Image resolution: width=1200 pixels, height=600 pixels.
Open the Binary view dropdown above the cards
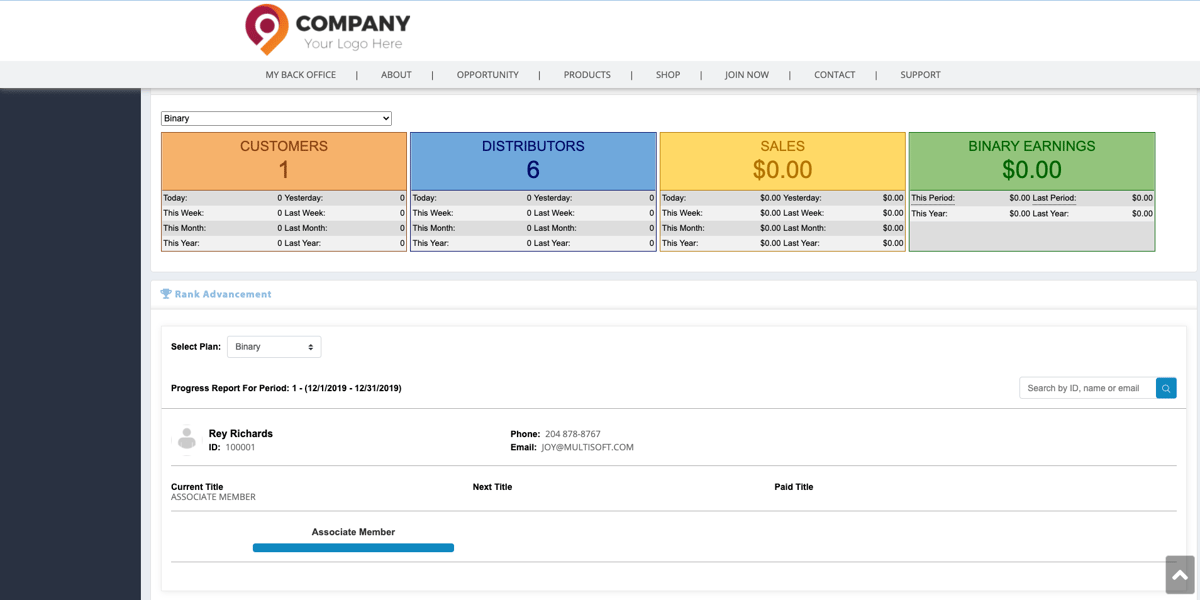(x=278, y=117)
